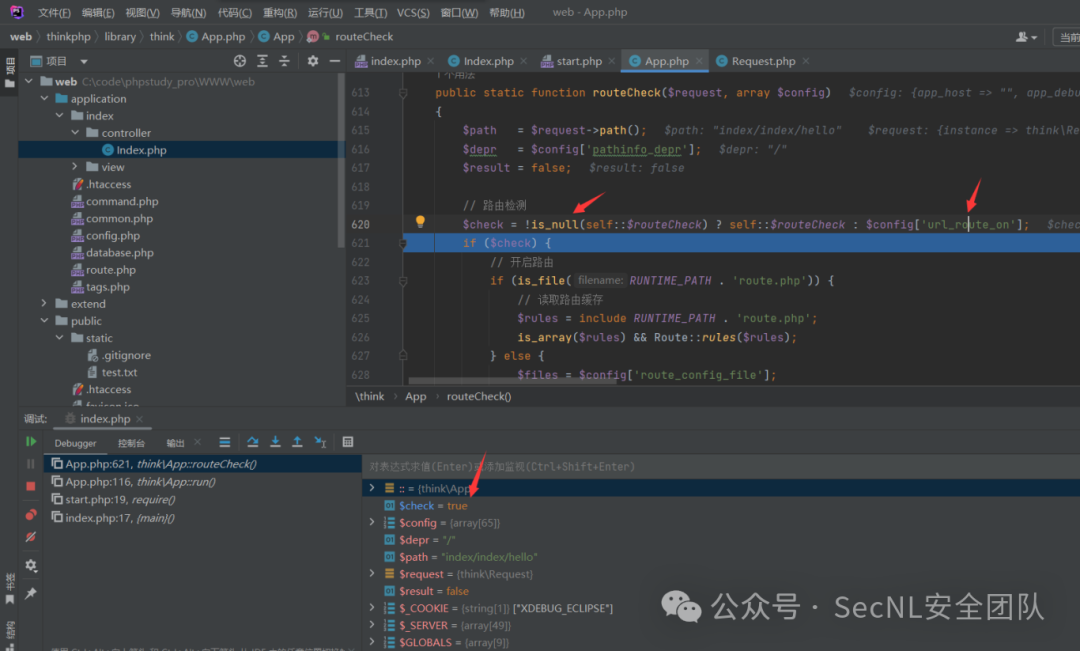Open the Bookmarks side tool window
Screen dimensions: 1080x651
[x=10, y=590]
